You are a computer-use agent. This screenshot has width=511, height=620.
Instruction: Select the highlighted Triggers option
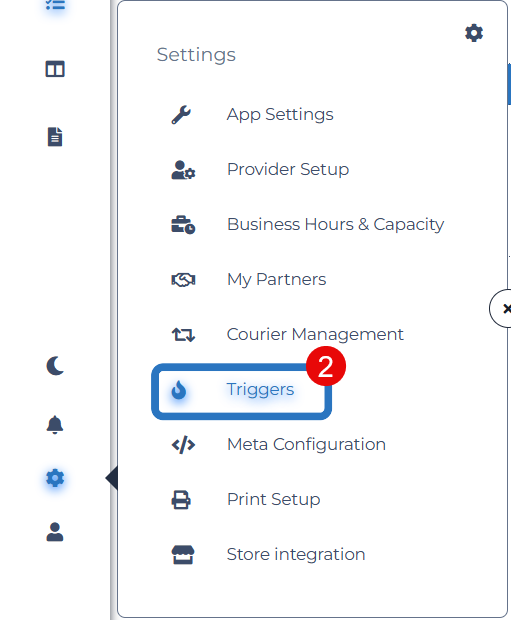[241, 391]
